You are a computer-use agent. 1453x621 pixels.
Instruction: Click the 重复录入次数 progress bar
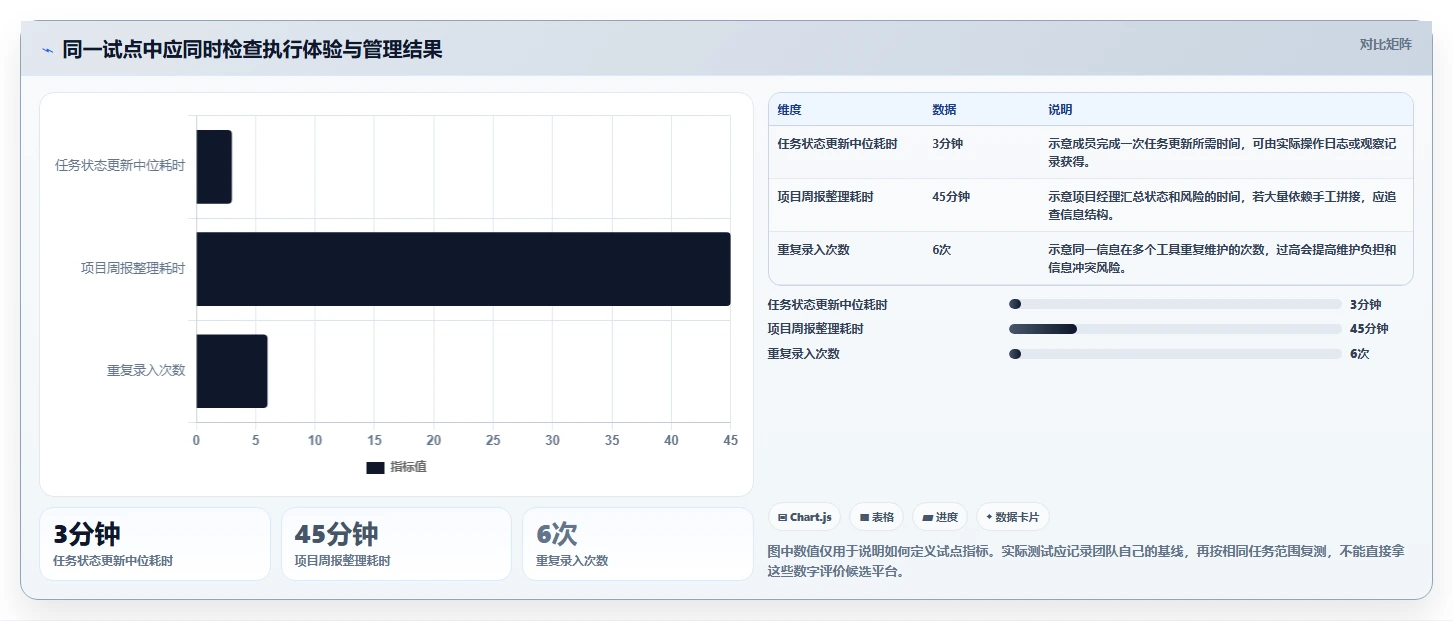tap(1175, 354)
